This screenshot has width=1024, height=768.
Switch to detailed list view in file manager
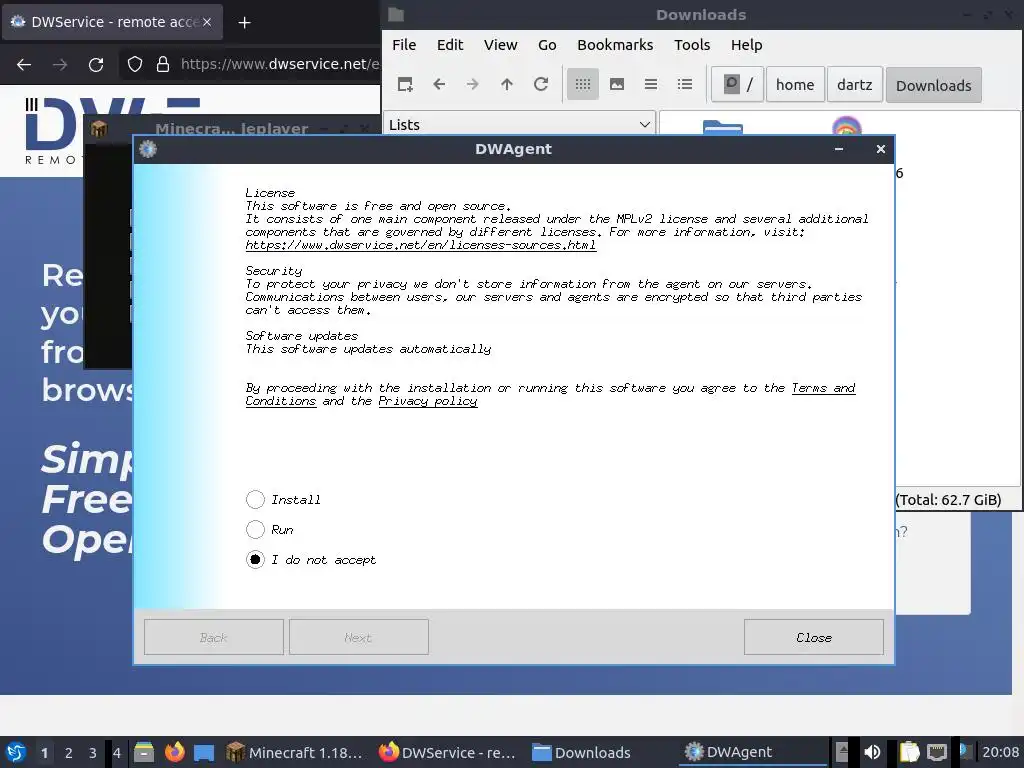[684, 84]
